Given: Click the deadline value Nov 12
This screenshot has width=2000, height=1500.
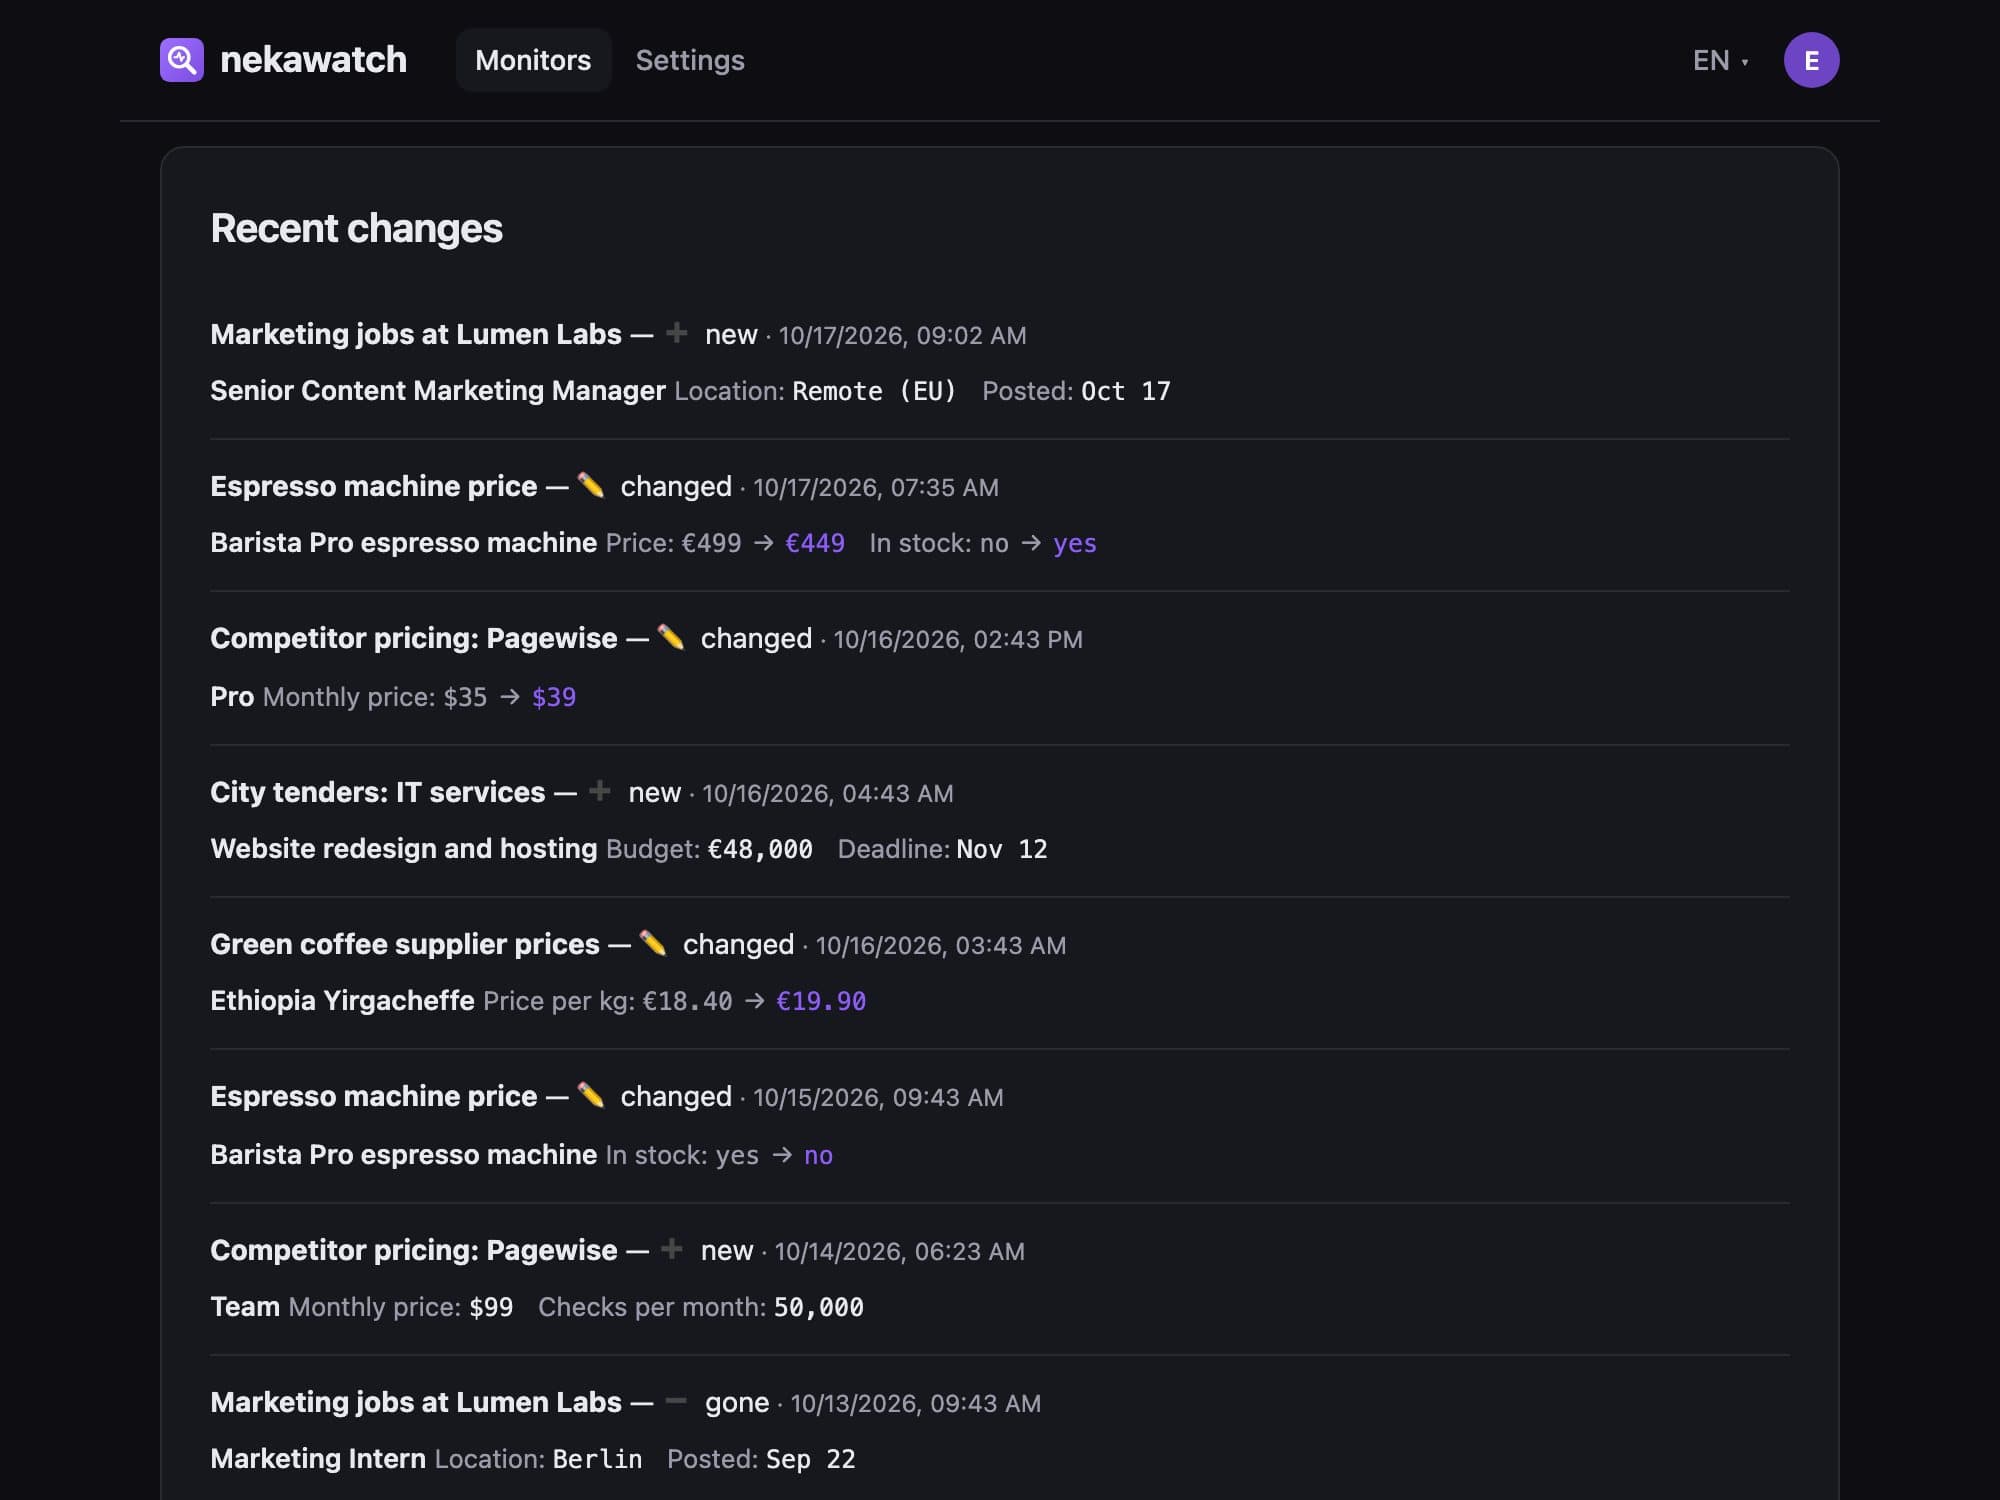Looking at the screenshot, I should (x=1002, y=849).
